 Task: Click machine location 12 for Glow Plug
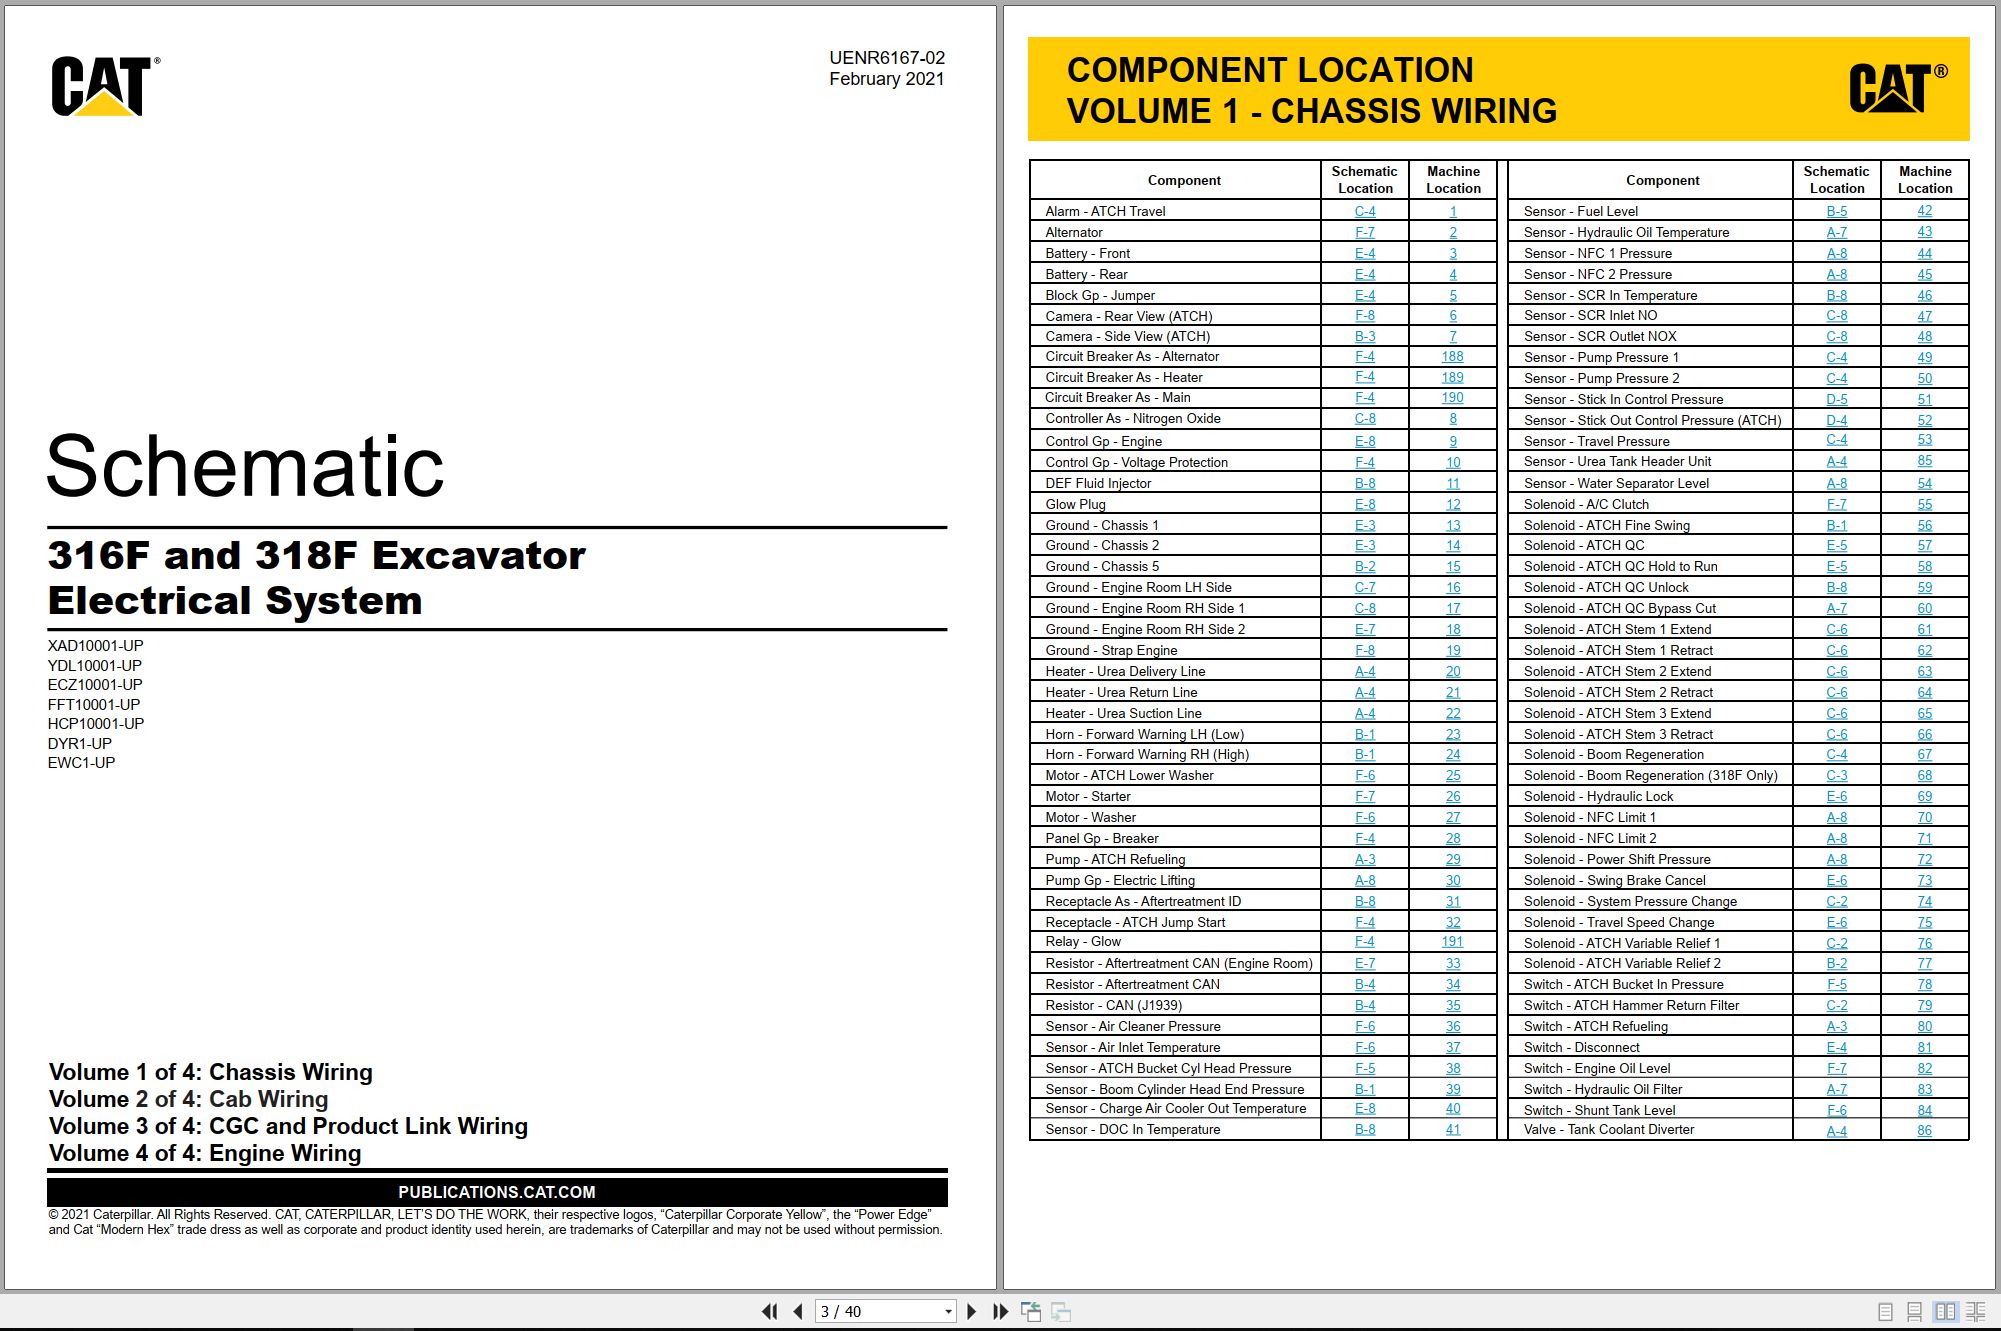click(x=1453, y=504)
